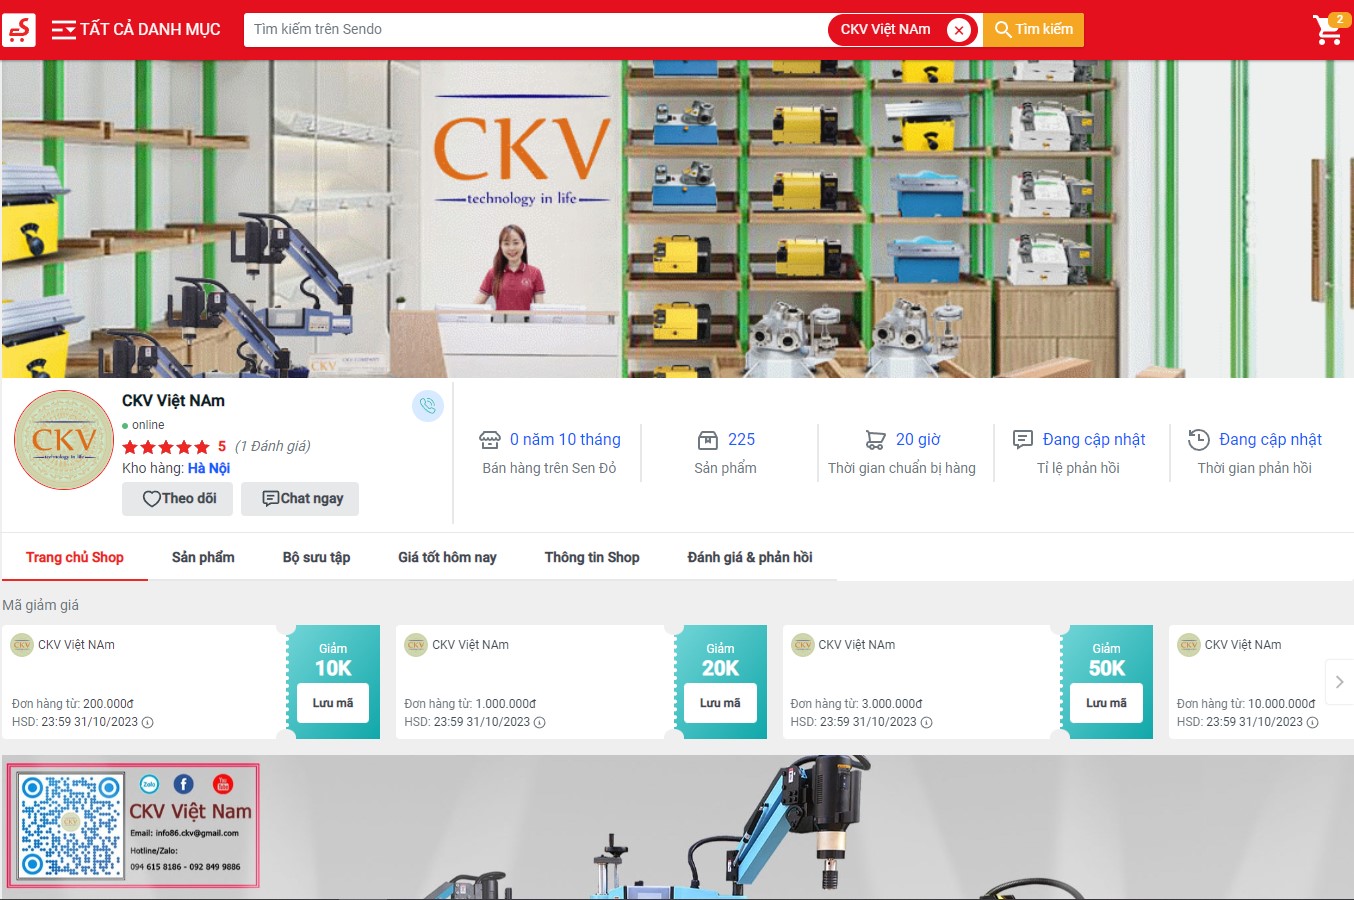This screenshot has width=1354, height=900.
Task: Save the Giảm 20K voucher code
Action: (720, 703)
